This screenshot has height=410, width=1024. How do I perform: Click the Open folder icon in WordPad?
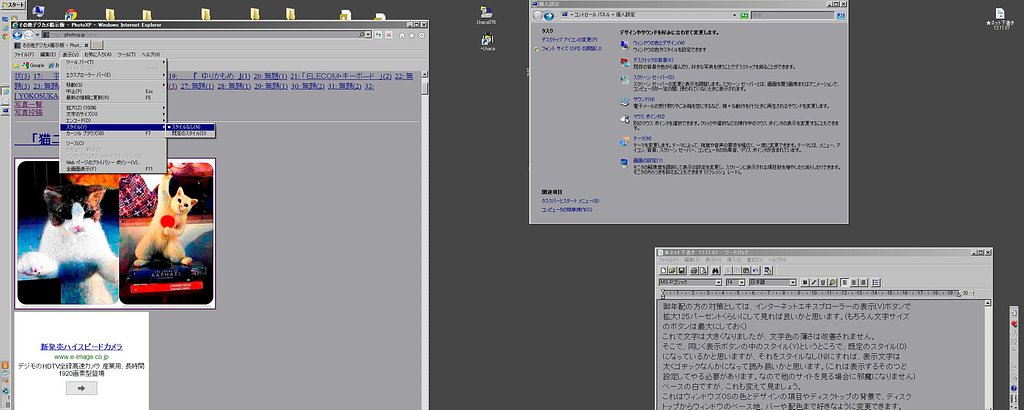[672, 270]
